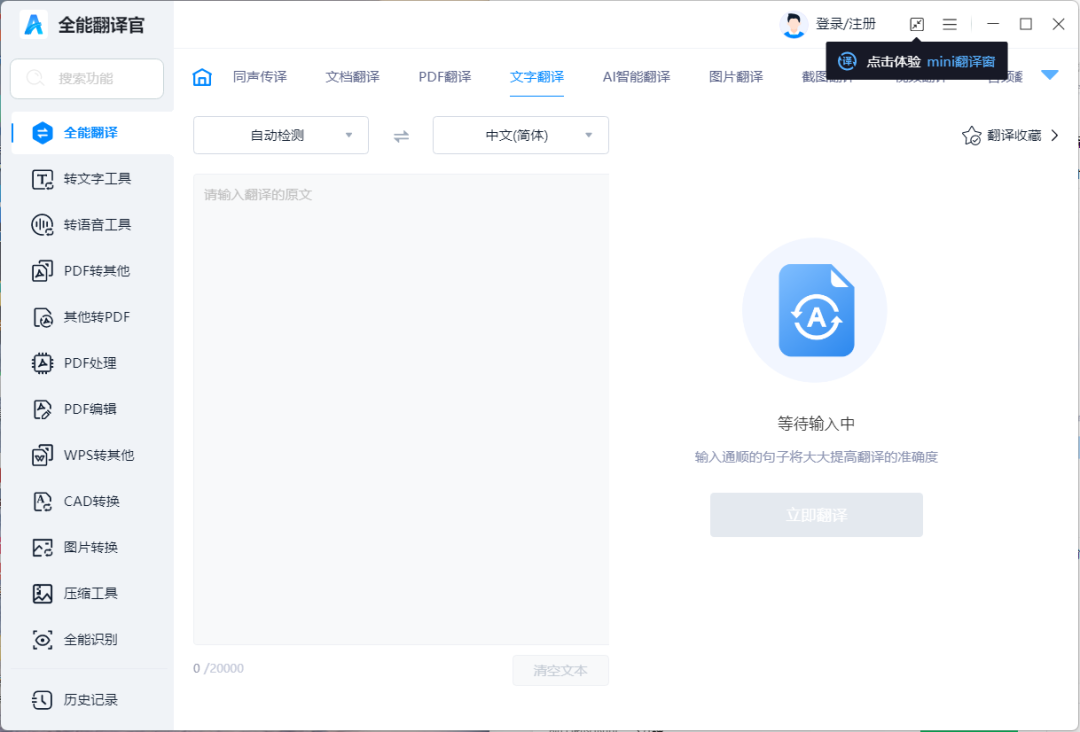Switch to the 图片翻译 tab
The height and width of the screenshot is (732, 1080).
735,77
